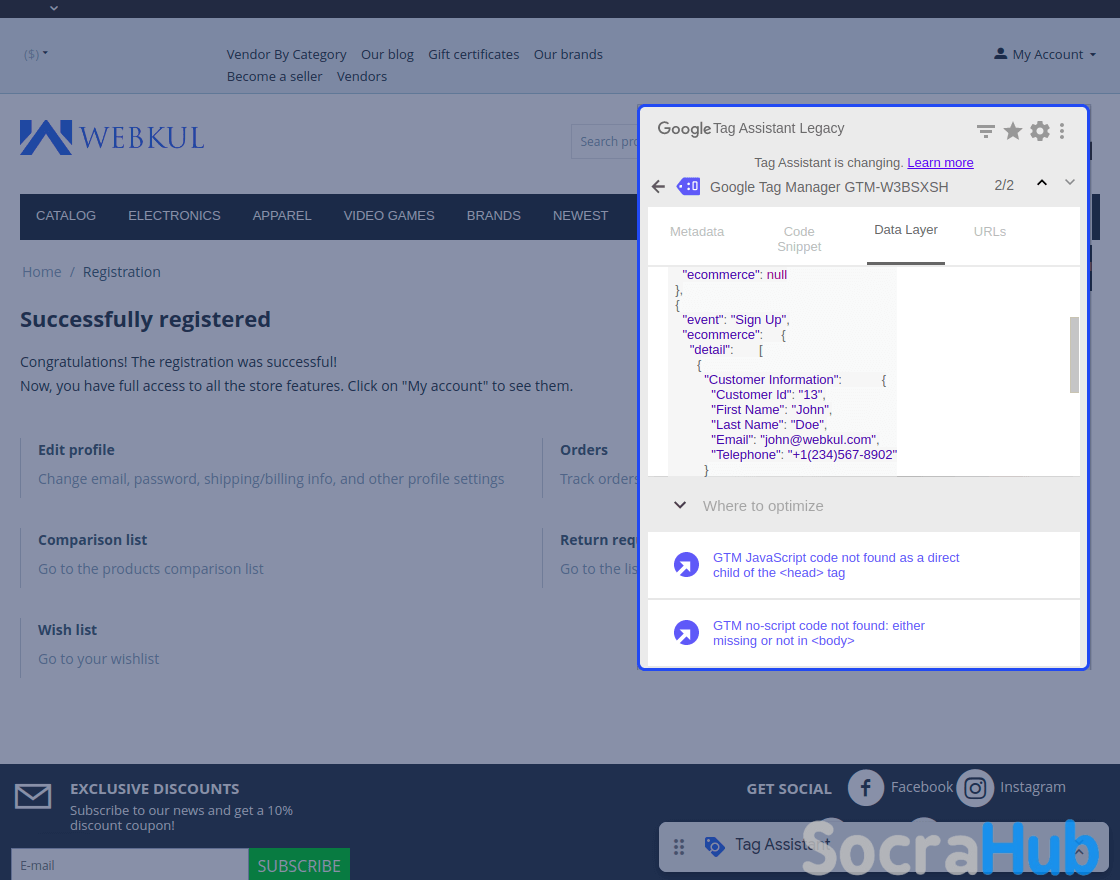
Task: Open the APPAREL menu
Action: 282,216
